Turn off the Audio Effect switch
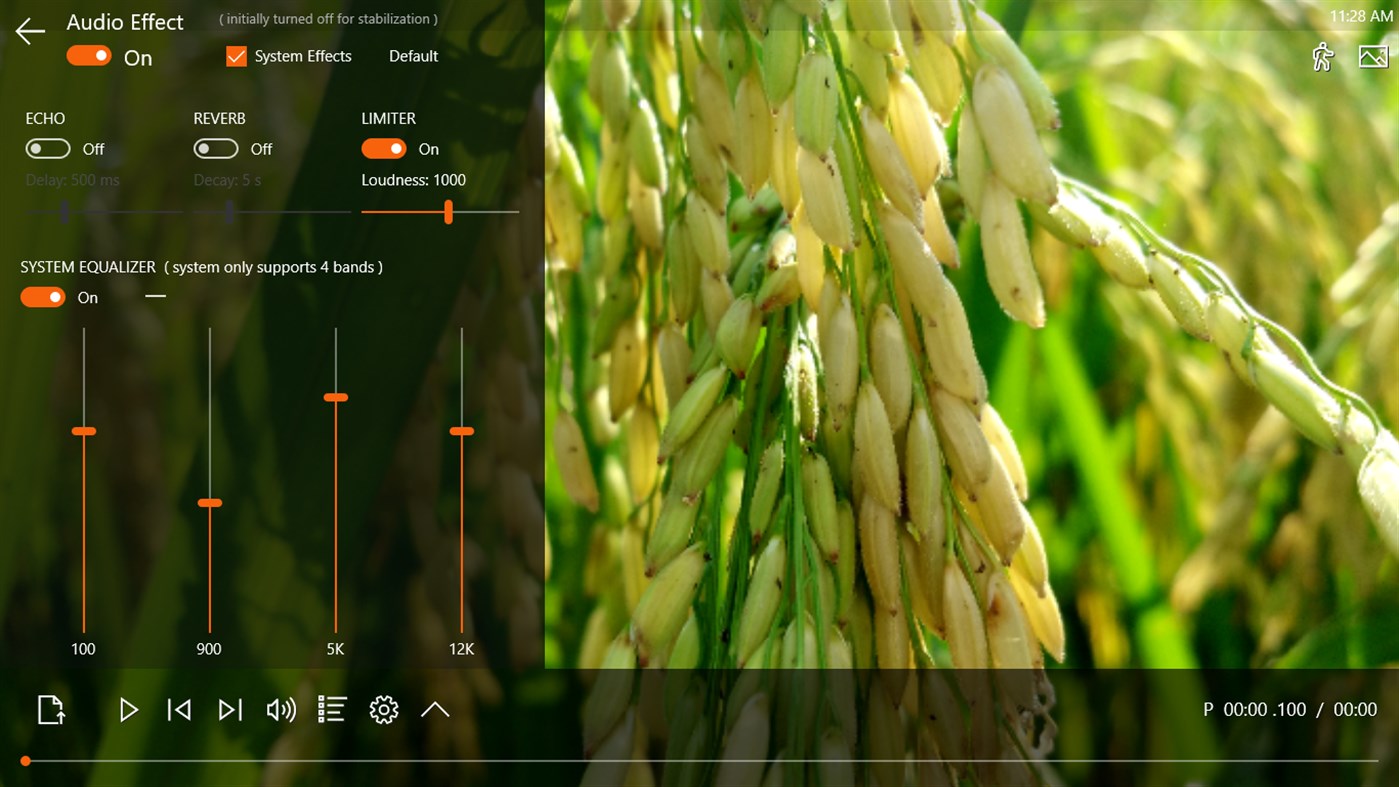The width and height of the screenshot is (1399, 787). pos(89,57)
